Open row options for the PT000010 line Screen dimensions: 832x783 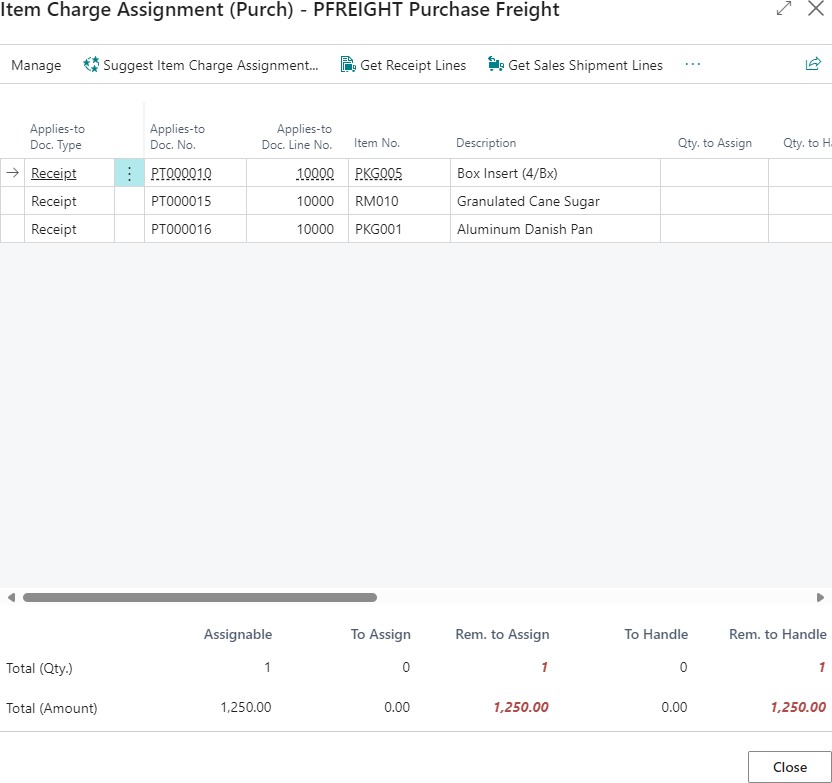tap(129, 173)
